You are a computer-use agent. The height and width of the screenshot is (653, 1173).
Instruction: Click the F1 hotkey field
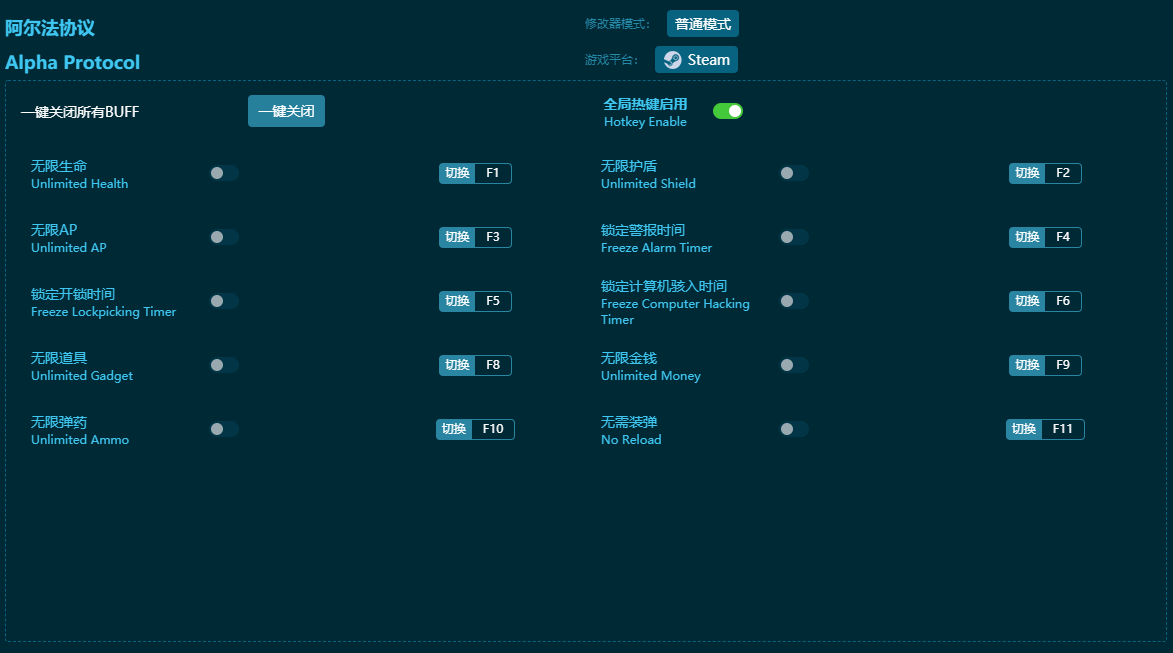click(x=493, y=174)
